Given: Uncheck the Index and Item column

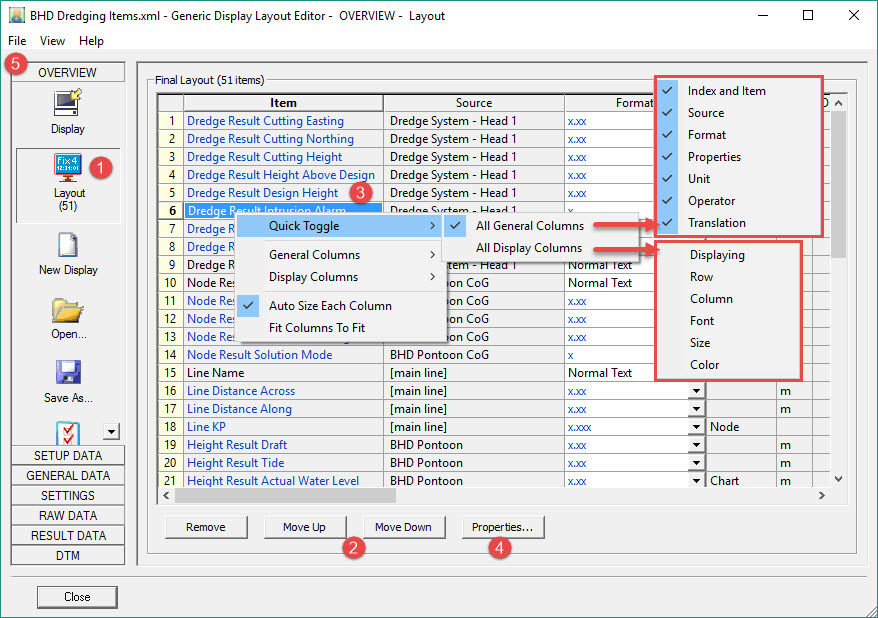Looking at the screenshot, I should point(726,91).
